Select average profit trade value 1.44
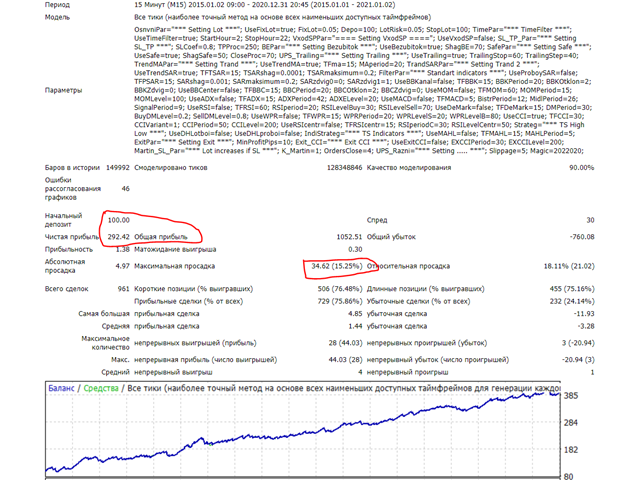640x480 pixels. [355, 327]
